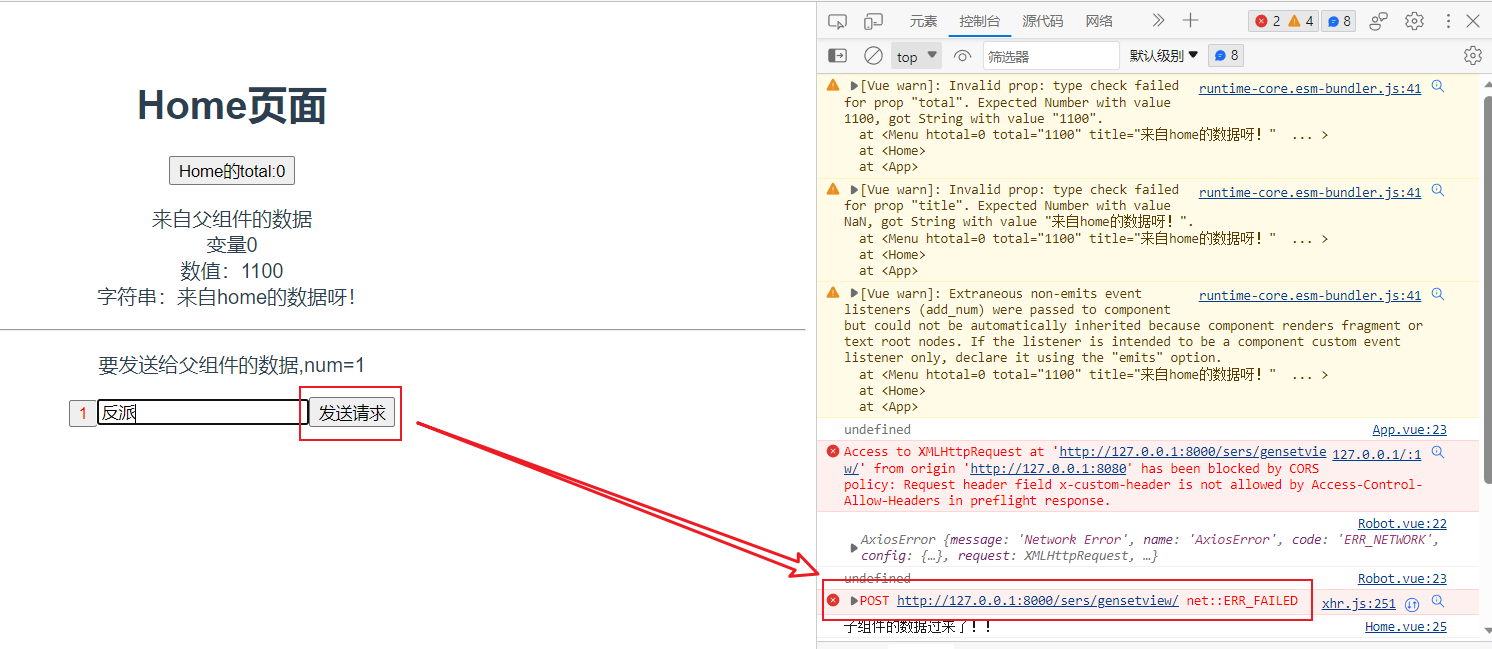Activate the inspect element picker icon
The width and height of the screenshot is (1492, 649).
point(838,21)
